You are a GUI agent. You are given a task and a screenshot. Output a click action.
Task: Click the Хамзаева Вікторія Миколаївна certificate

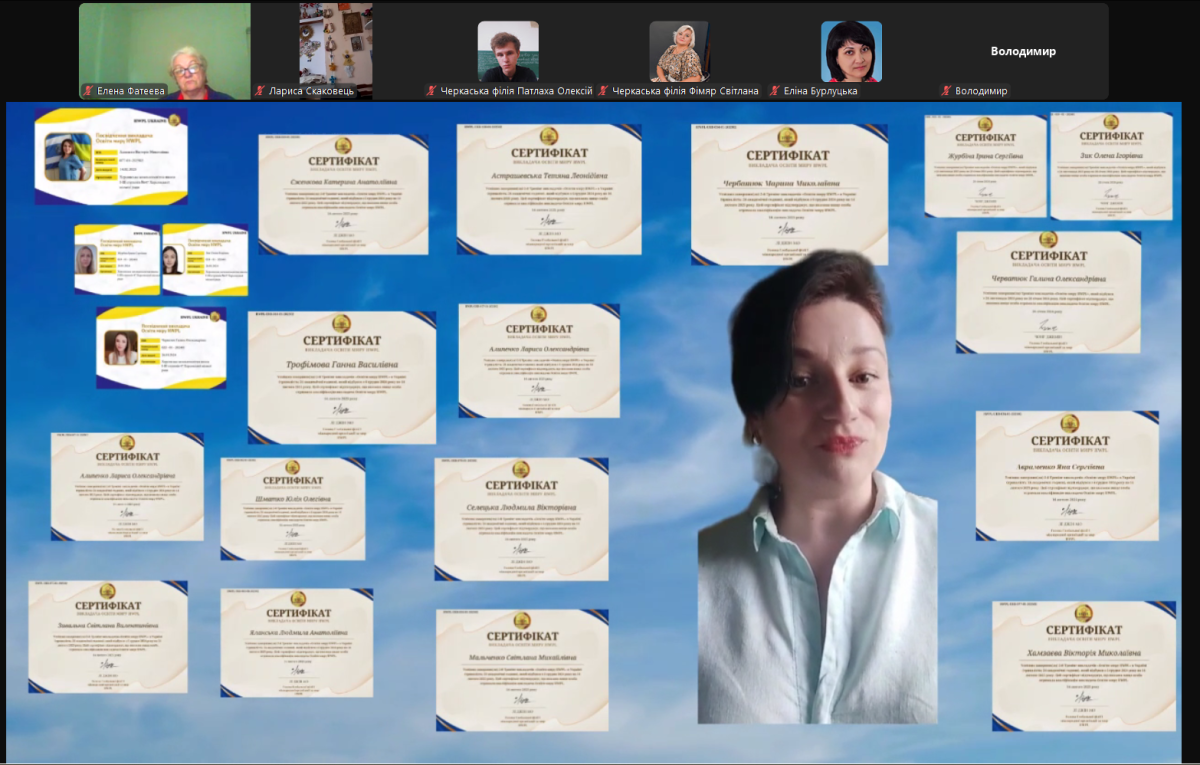(x=1083, y=666)
